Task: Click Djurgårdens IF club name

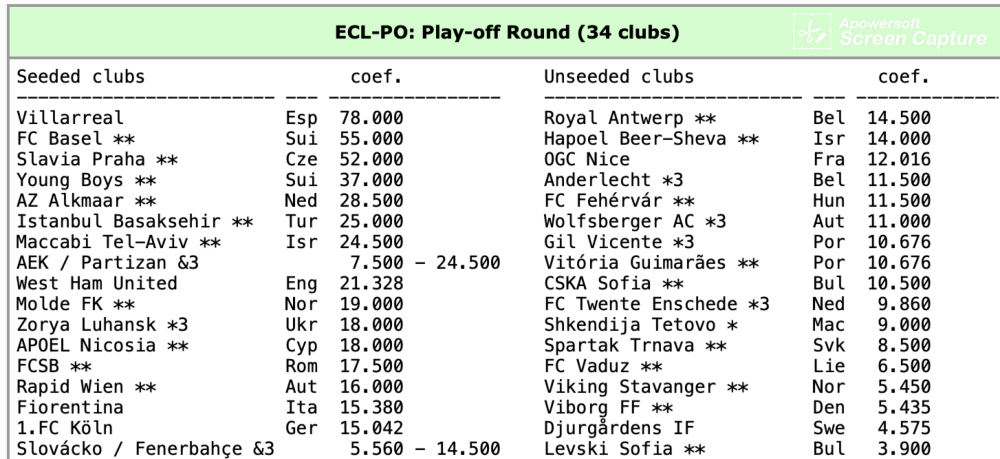Action: (619, 428)
